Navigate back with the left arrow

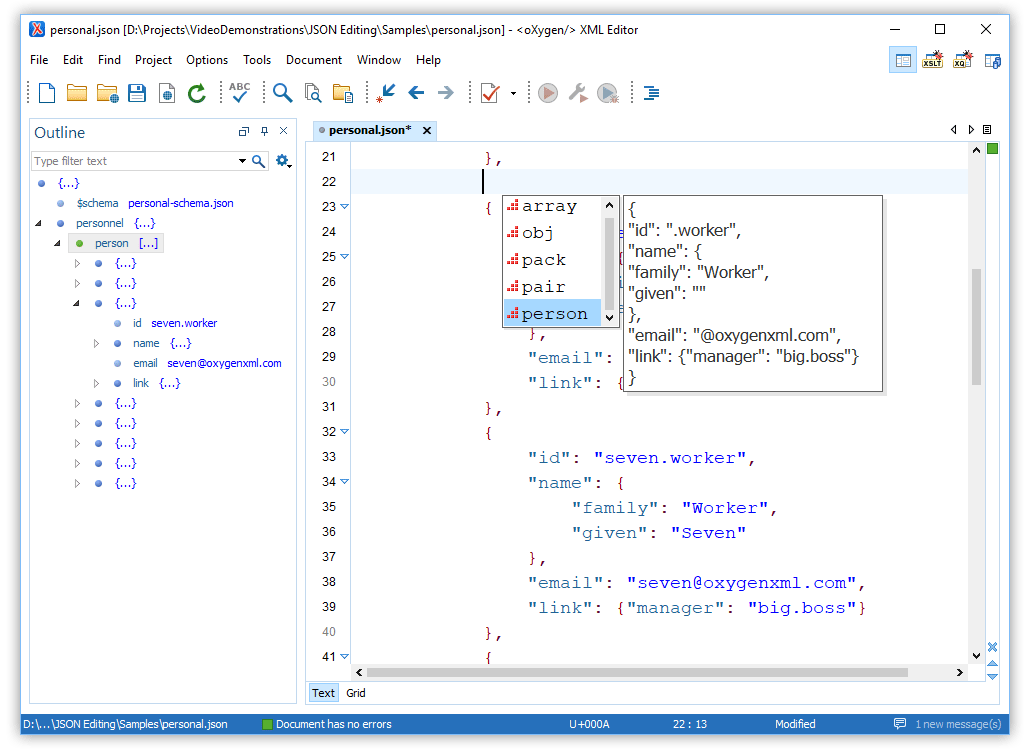[416, 93]
